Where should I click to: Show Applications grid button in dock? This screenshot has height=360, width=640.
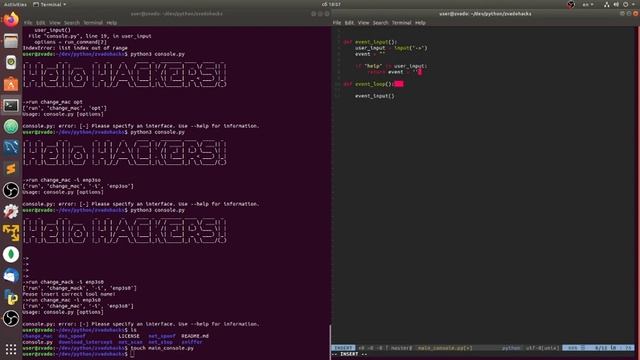(x=11, y=349)
